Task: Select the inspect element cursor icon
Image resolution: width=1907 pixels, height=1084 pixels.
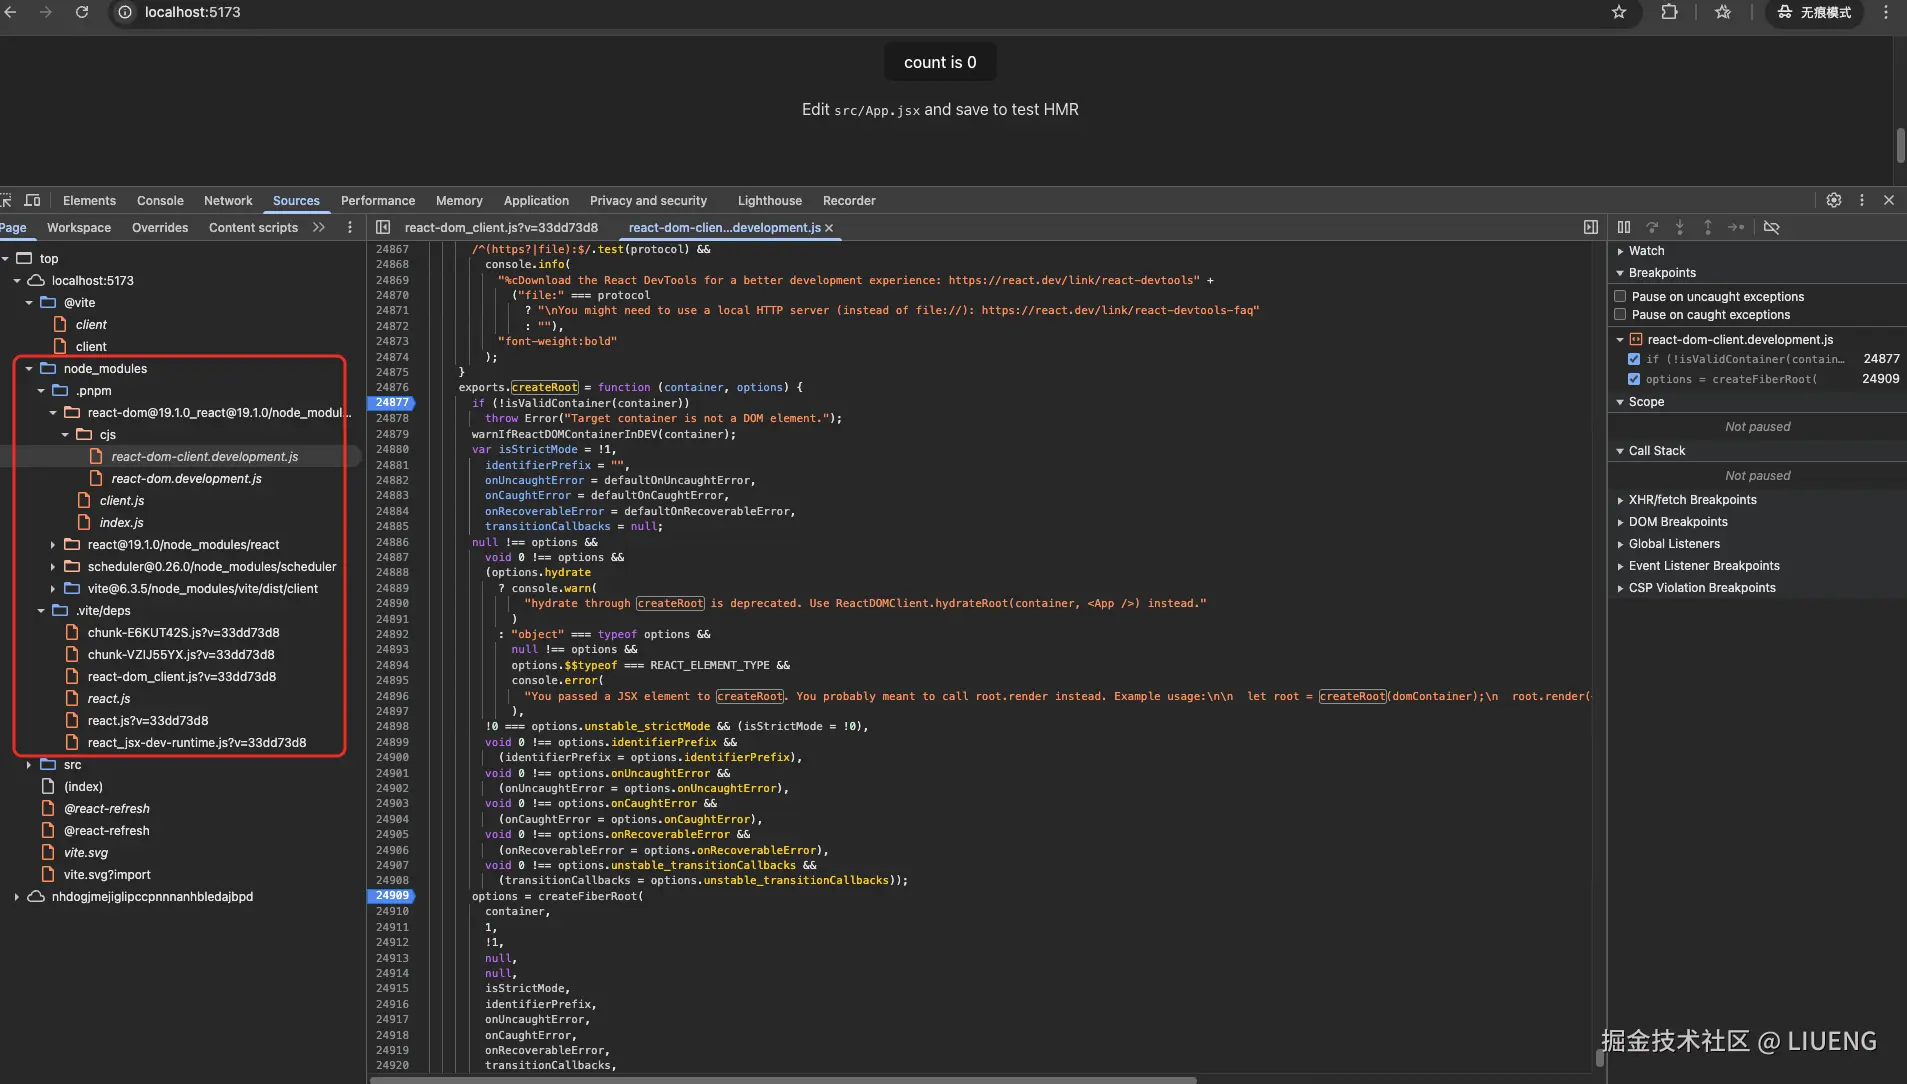Action: click(x=6, y=200)
